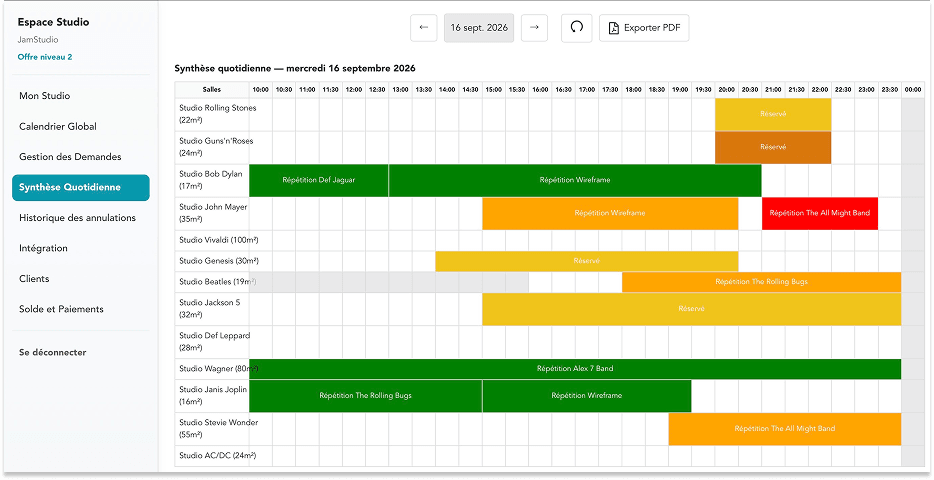Go to previous day with left arrow
The image size is (934, 480).
pyautogui.click(x=424, y=28)
